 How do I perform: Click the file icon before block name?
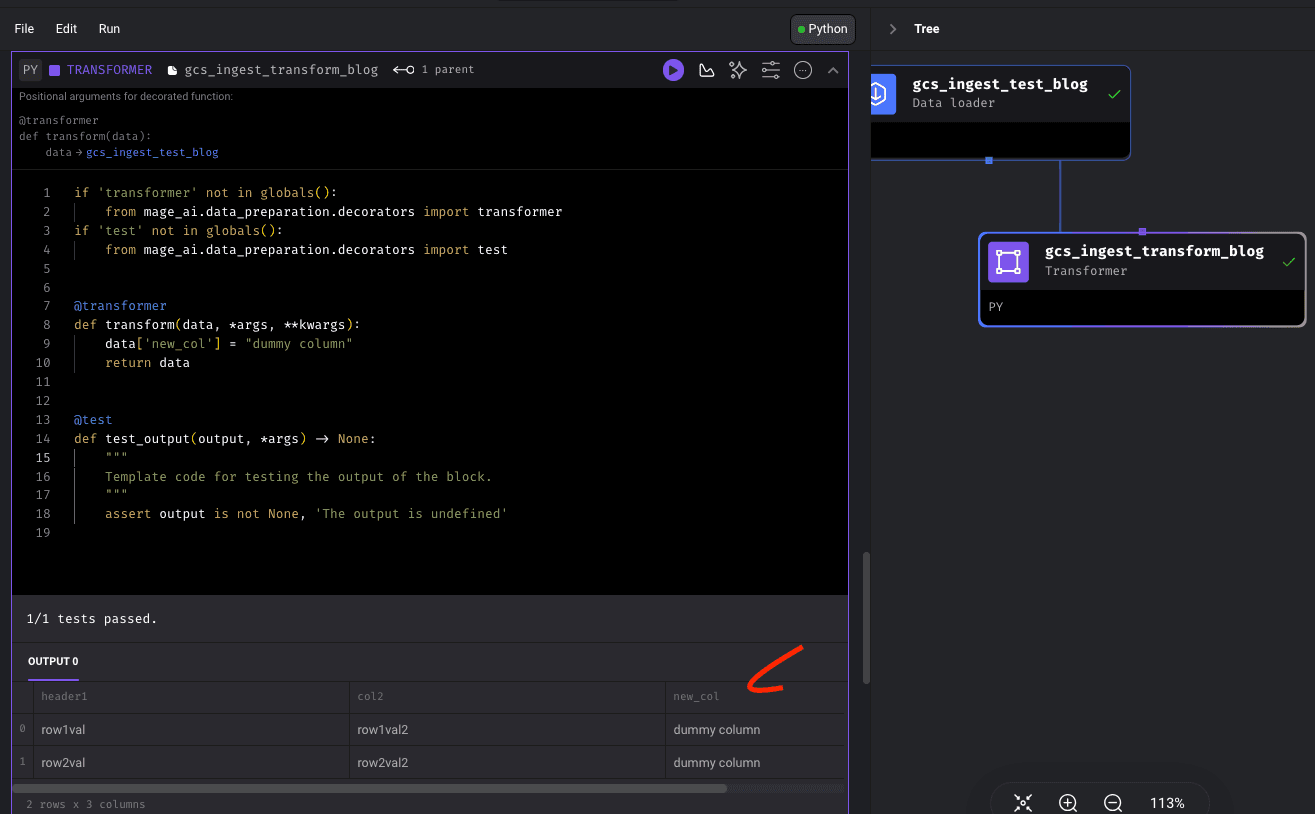172,70
